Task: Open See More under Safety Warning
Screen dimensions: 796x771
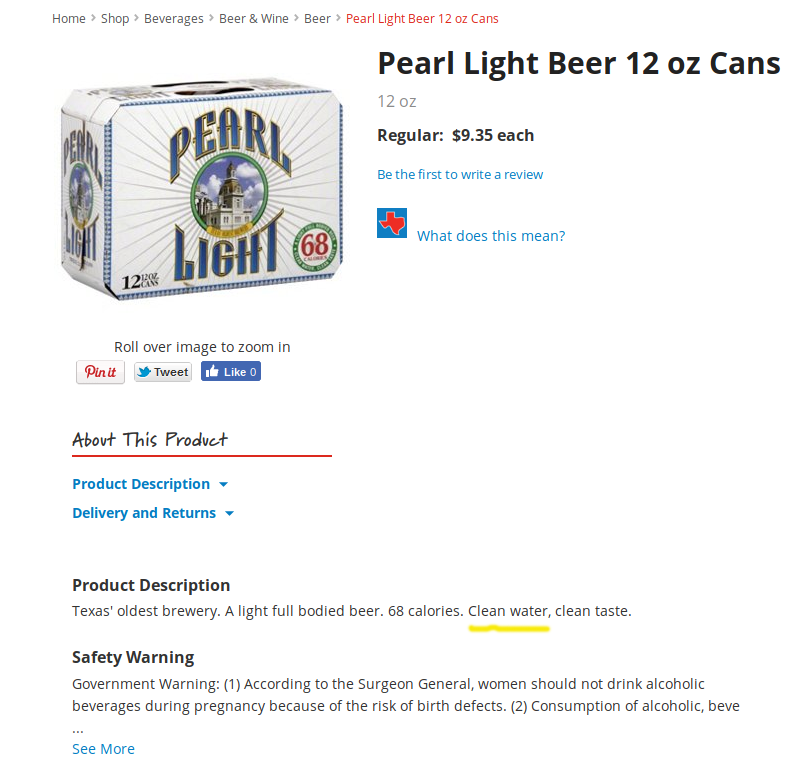Action: point(103,749)
